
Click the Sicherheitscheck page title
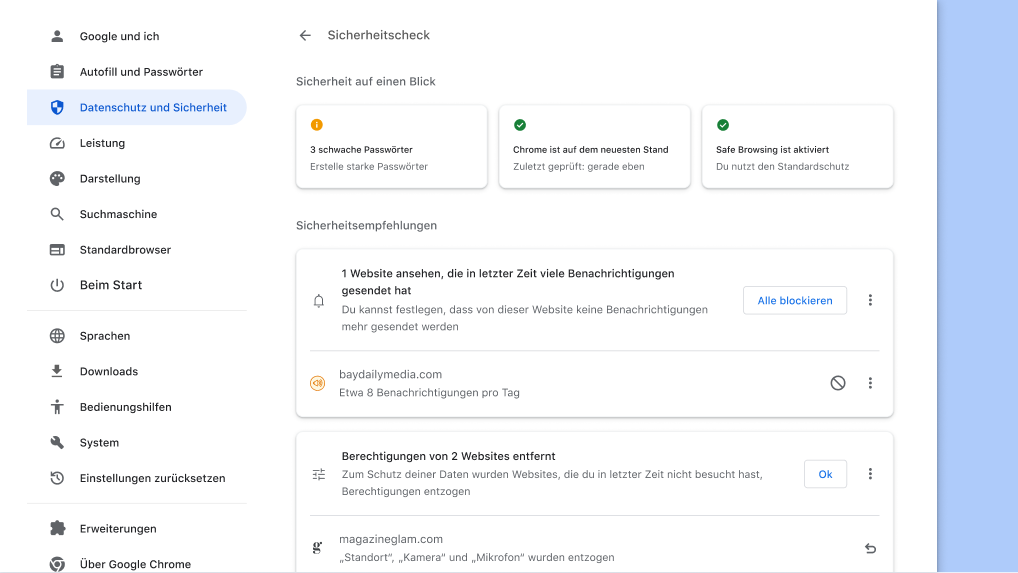[379, 35]
